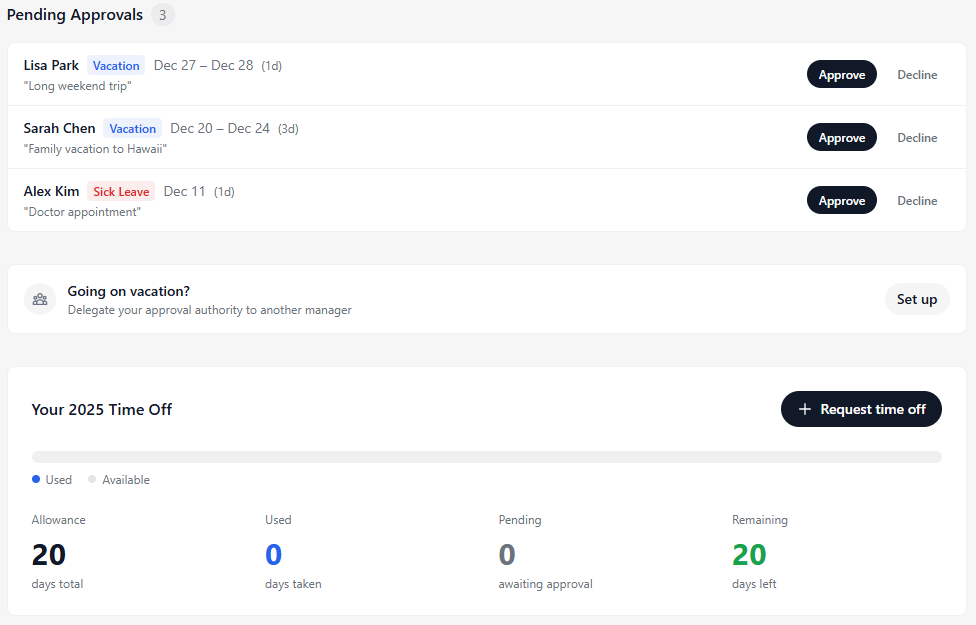Click the Set up delegation button

point(917,298)
